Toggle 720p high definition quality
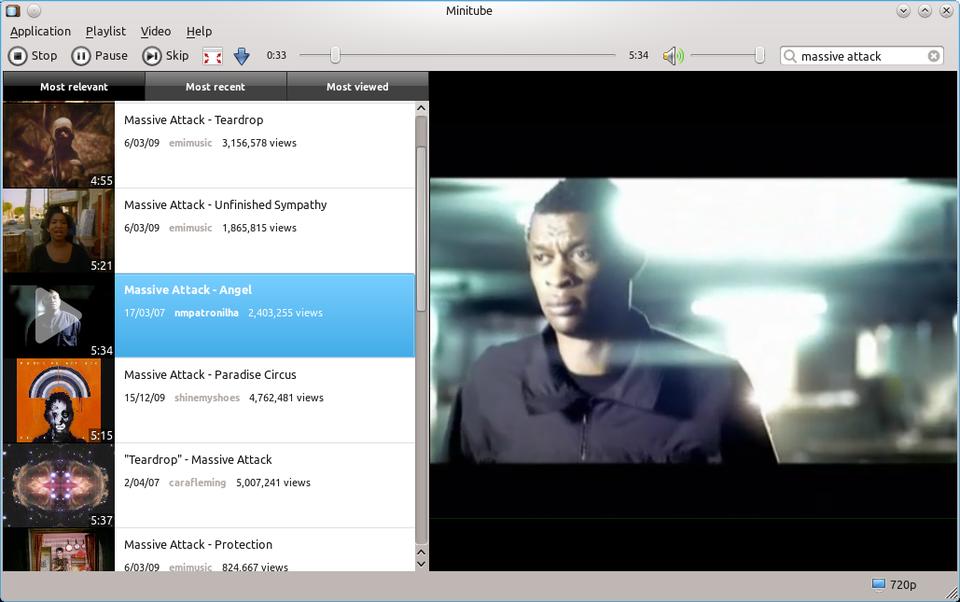This screenshot has height=602, width=960. [x=903, y=585]
